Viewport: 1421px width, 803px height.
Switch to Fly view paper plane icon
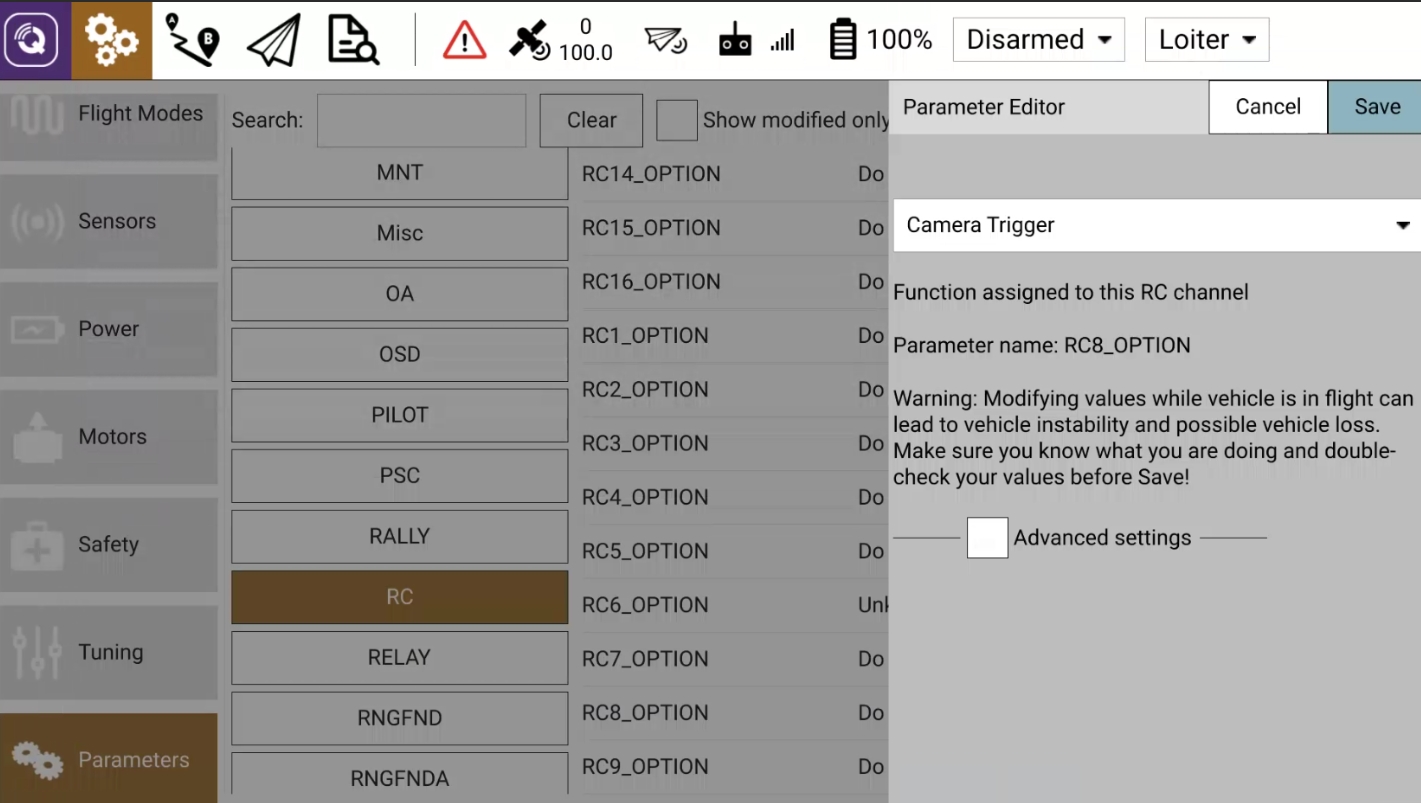pyautogui.click(x=273, y=40)
